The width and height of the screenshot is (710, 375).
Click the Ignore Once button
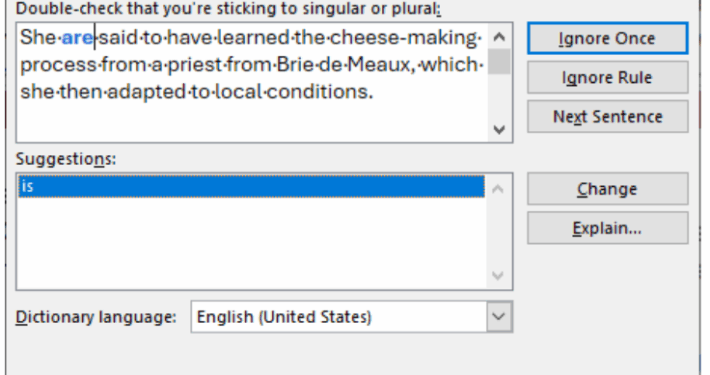tap(607, 38)
